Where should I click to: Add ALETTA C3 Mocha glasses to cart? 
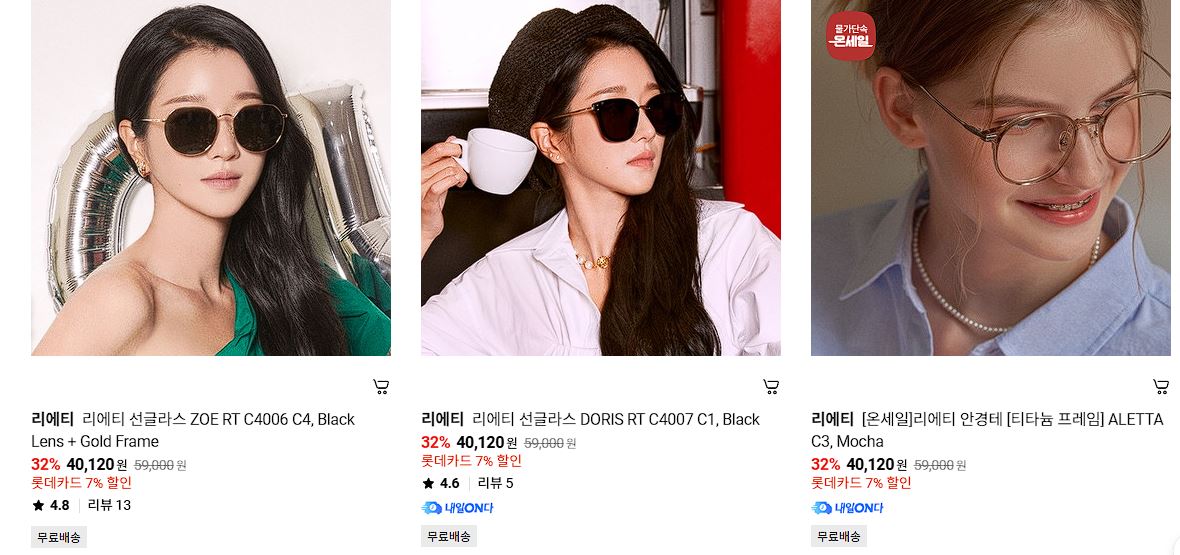click(x=1161, y=387)
